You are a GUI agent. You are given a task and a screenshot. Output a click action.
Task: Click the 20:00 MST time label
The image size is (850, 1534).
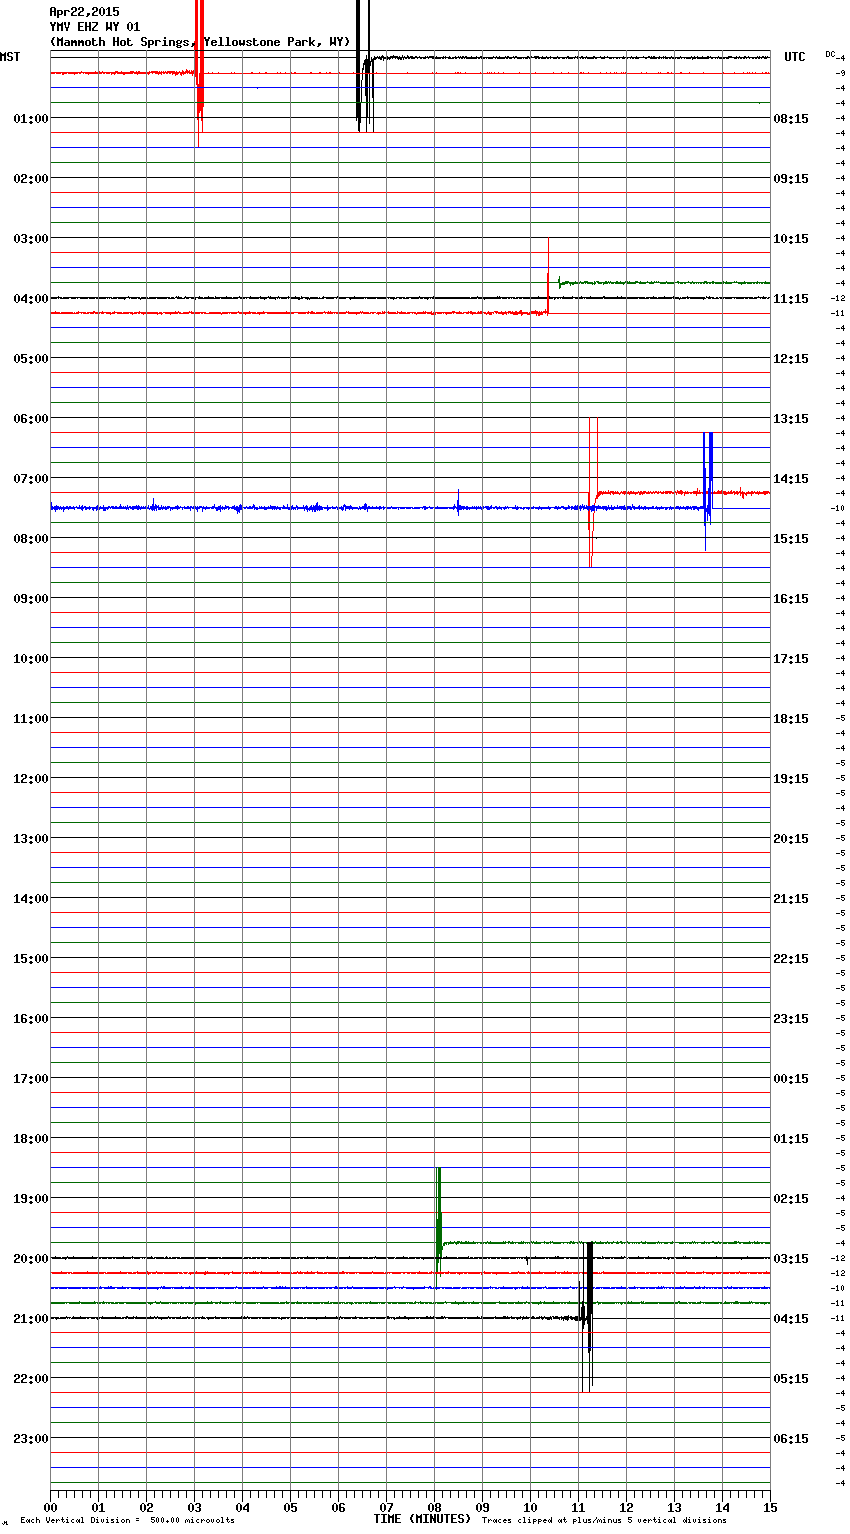tap(30, 1259)
